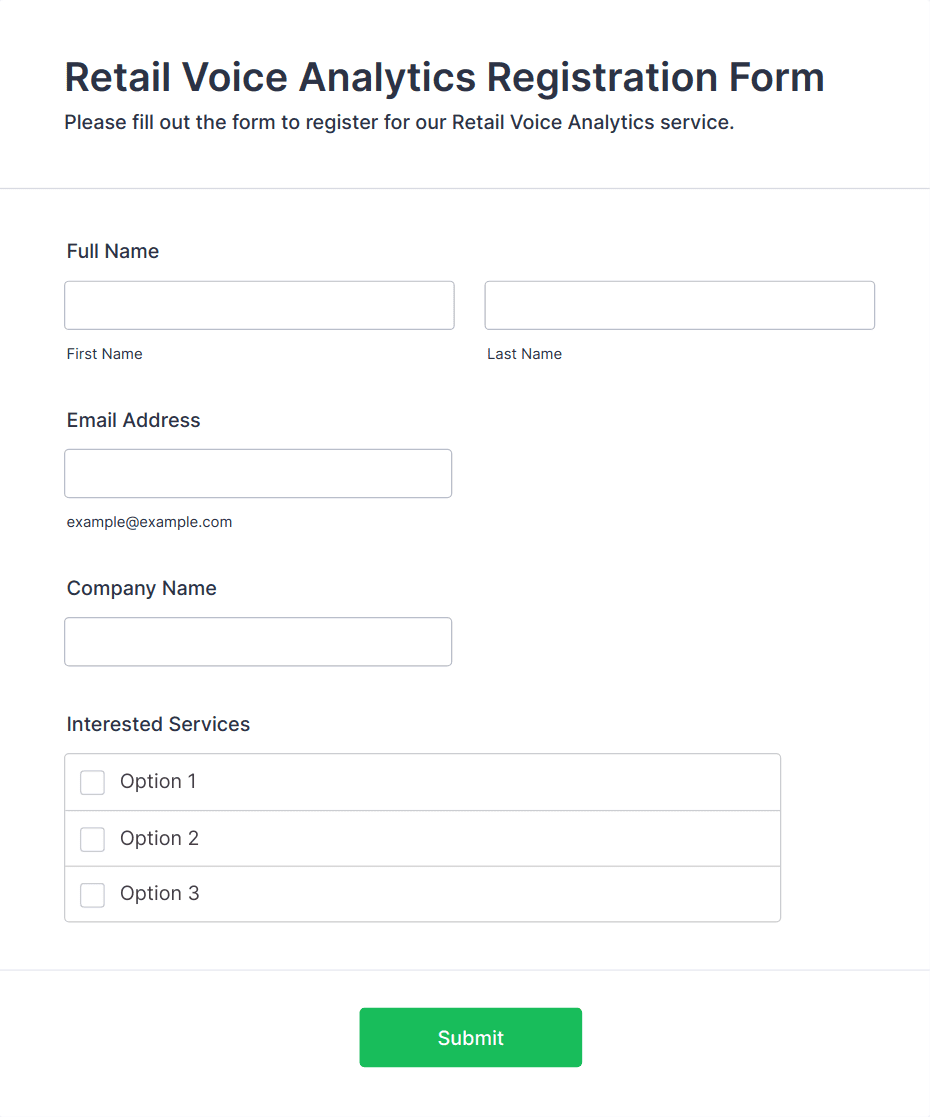The width and height of the screenshot is (930, 1117).
Task: Click the 'Email Address' field label
Action: coord(133,420)
